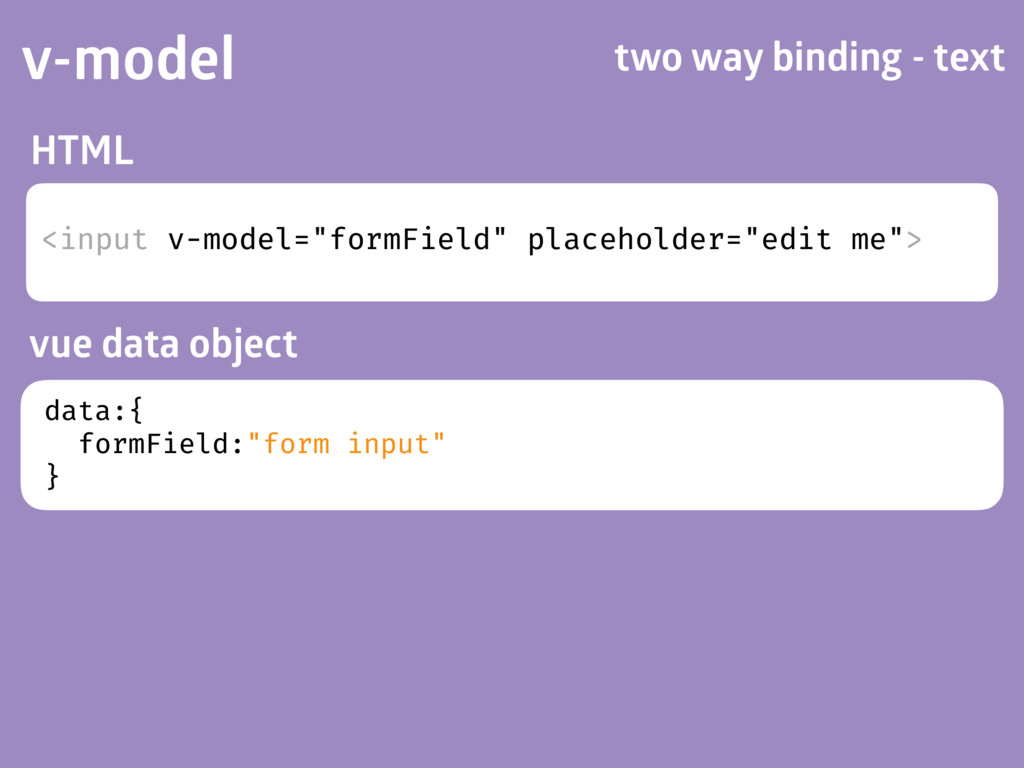Click the word 'me' inside placeholder value
The height and width of the screenshot is (768, 1024).
coord(869,240)
